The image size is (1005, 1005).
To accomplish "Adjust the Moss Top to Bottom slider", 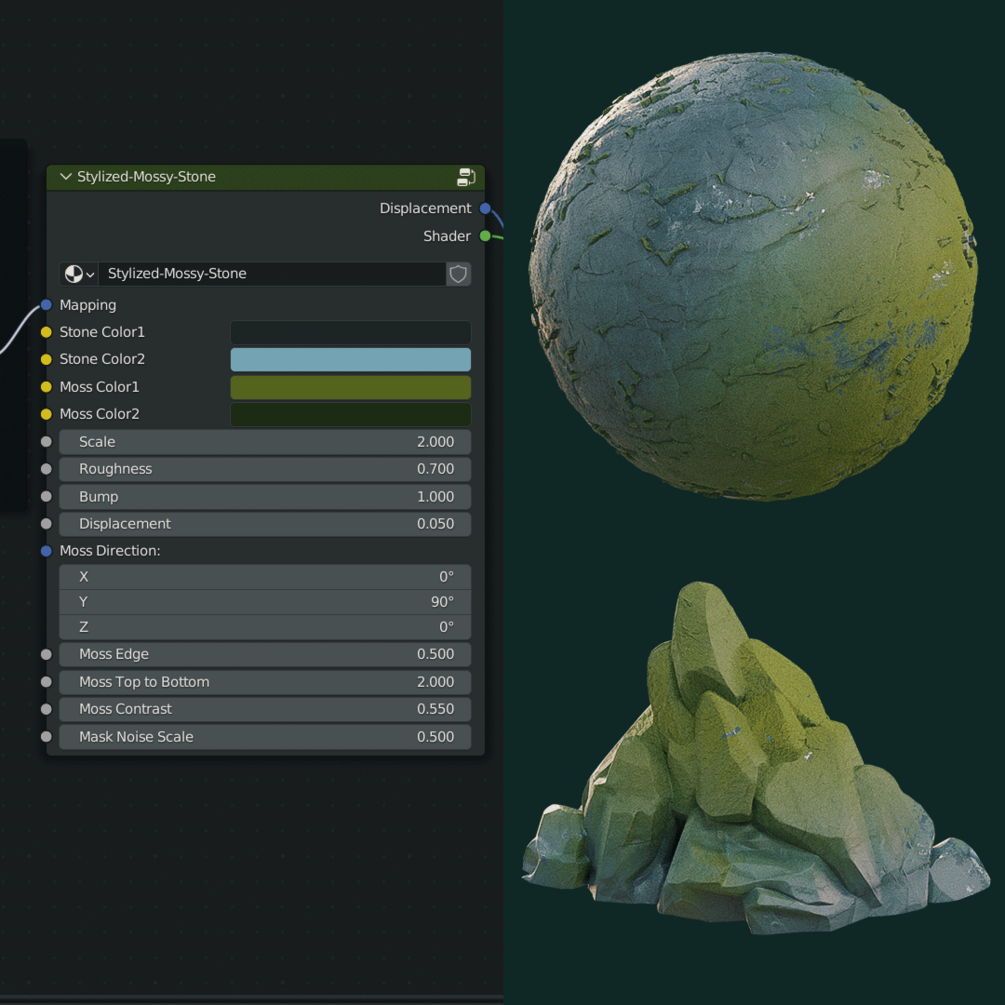I will coord(265,681).
